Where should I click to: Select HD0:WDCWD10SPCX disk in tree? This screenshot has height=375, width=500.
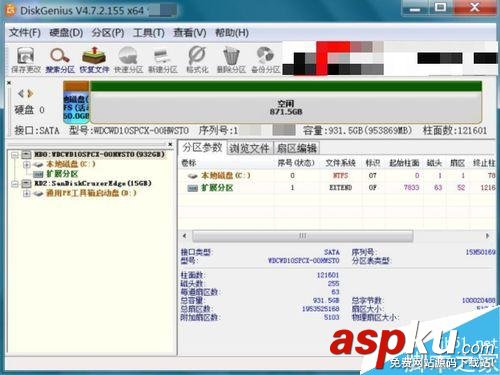coord(100,154)
